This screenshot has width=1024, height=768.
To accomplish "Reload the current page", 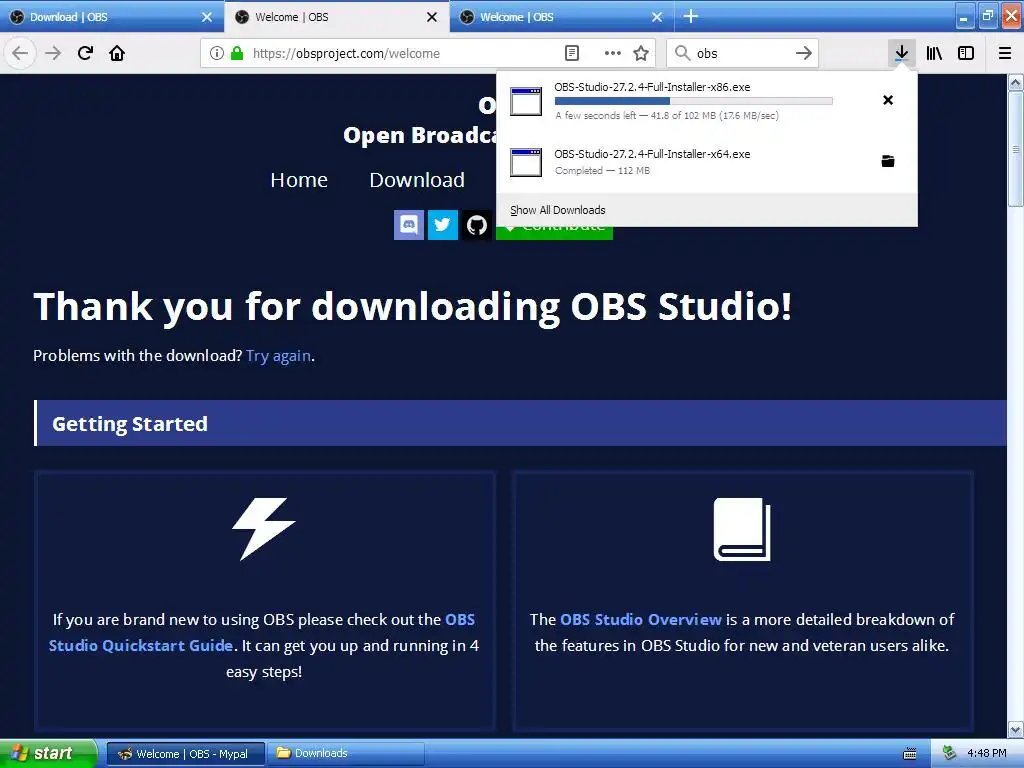I will point(85,53).
